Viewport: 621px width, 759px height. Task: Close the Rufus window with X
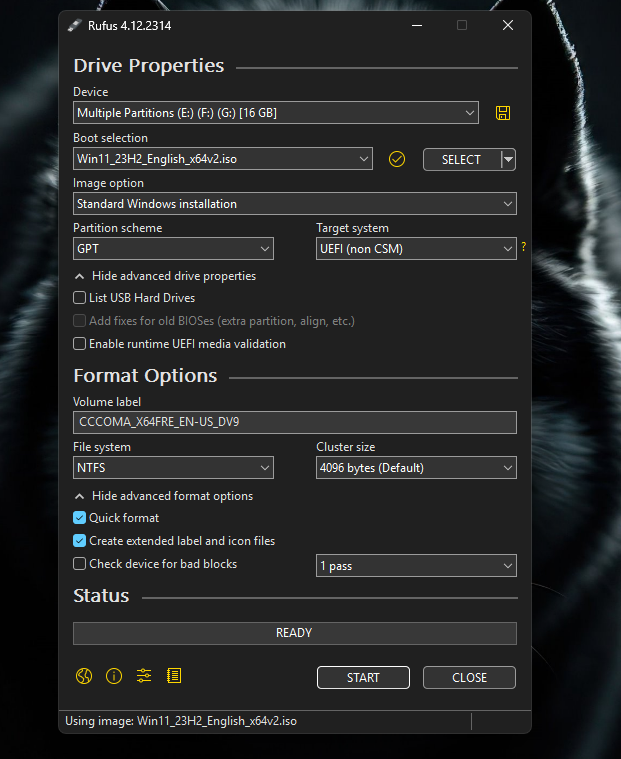pos(508,25)
